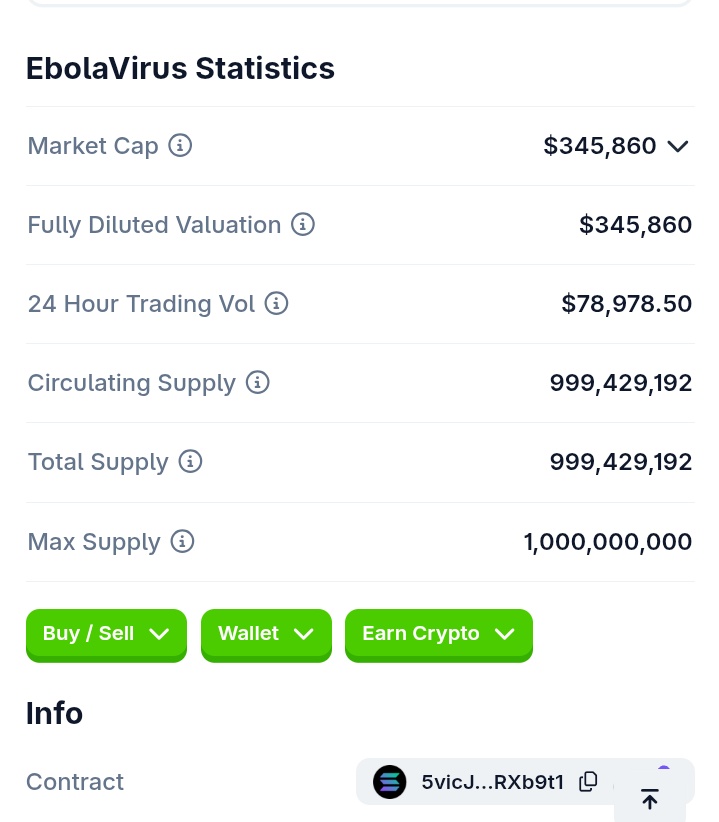Click the Market Cap info icon

pyautogui.click(x=180, y=145)
